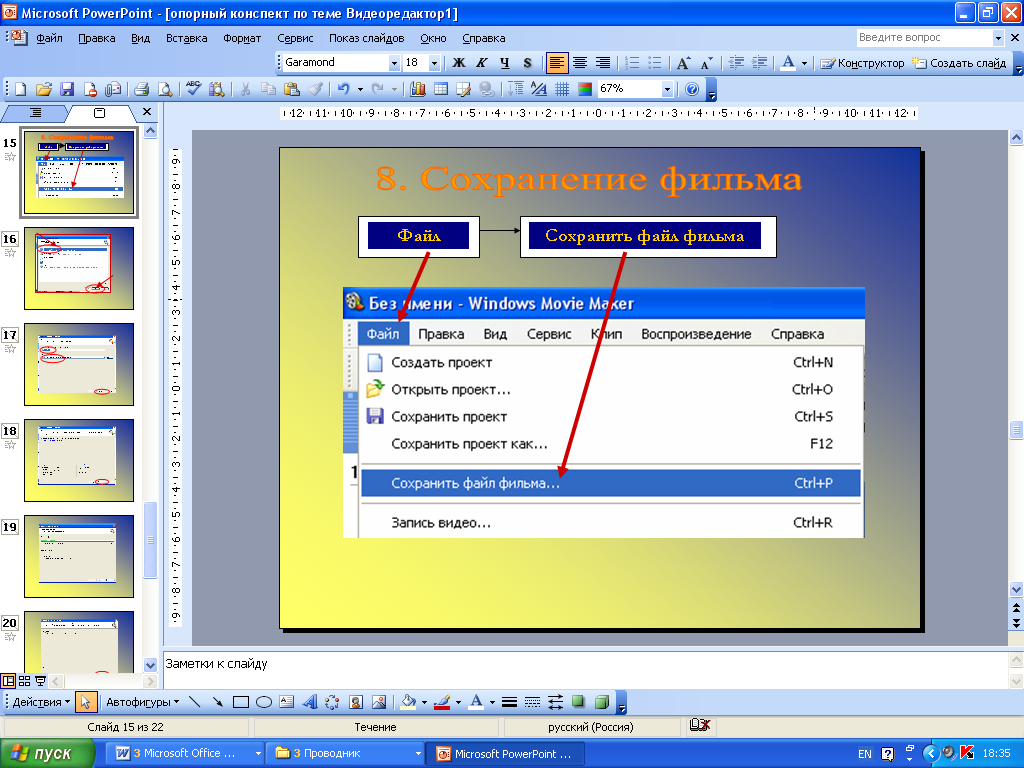
Task: Save presentation with floppy disk icon
Action: click(67, 89)
